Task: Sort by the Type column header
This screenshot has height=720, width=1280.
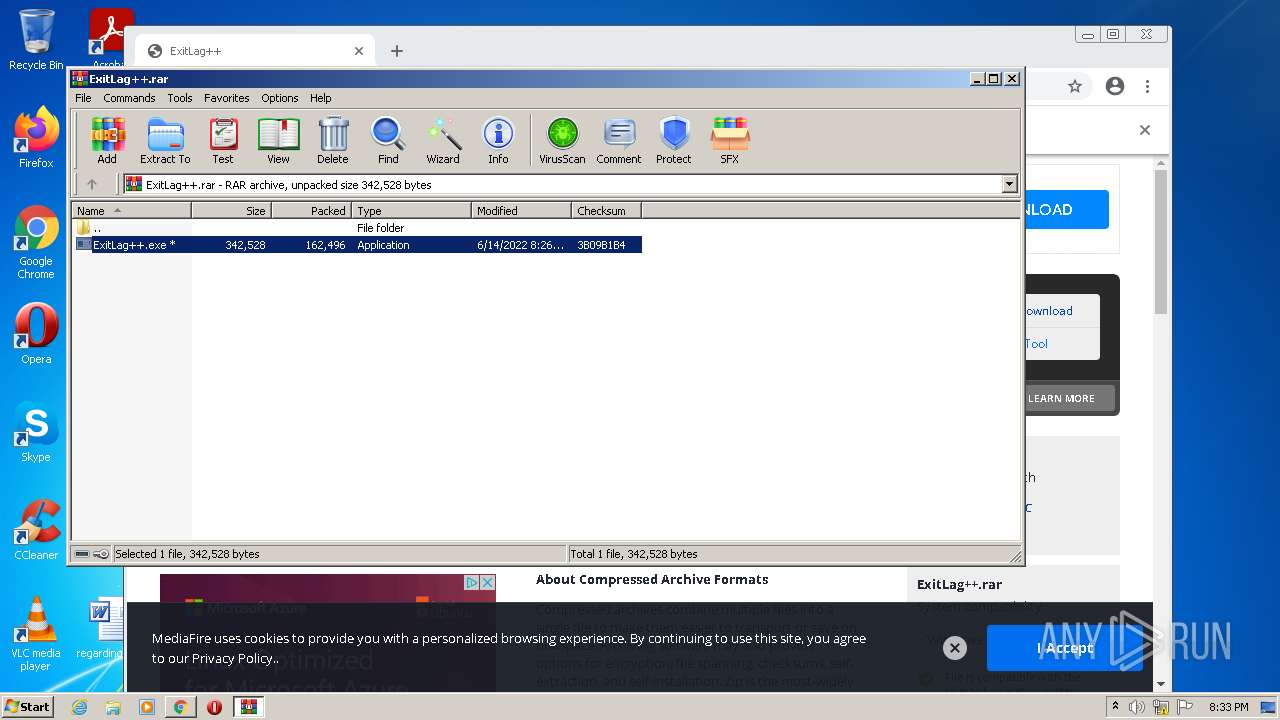Action: click(x=411, y=211)
